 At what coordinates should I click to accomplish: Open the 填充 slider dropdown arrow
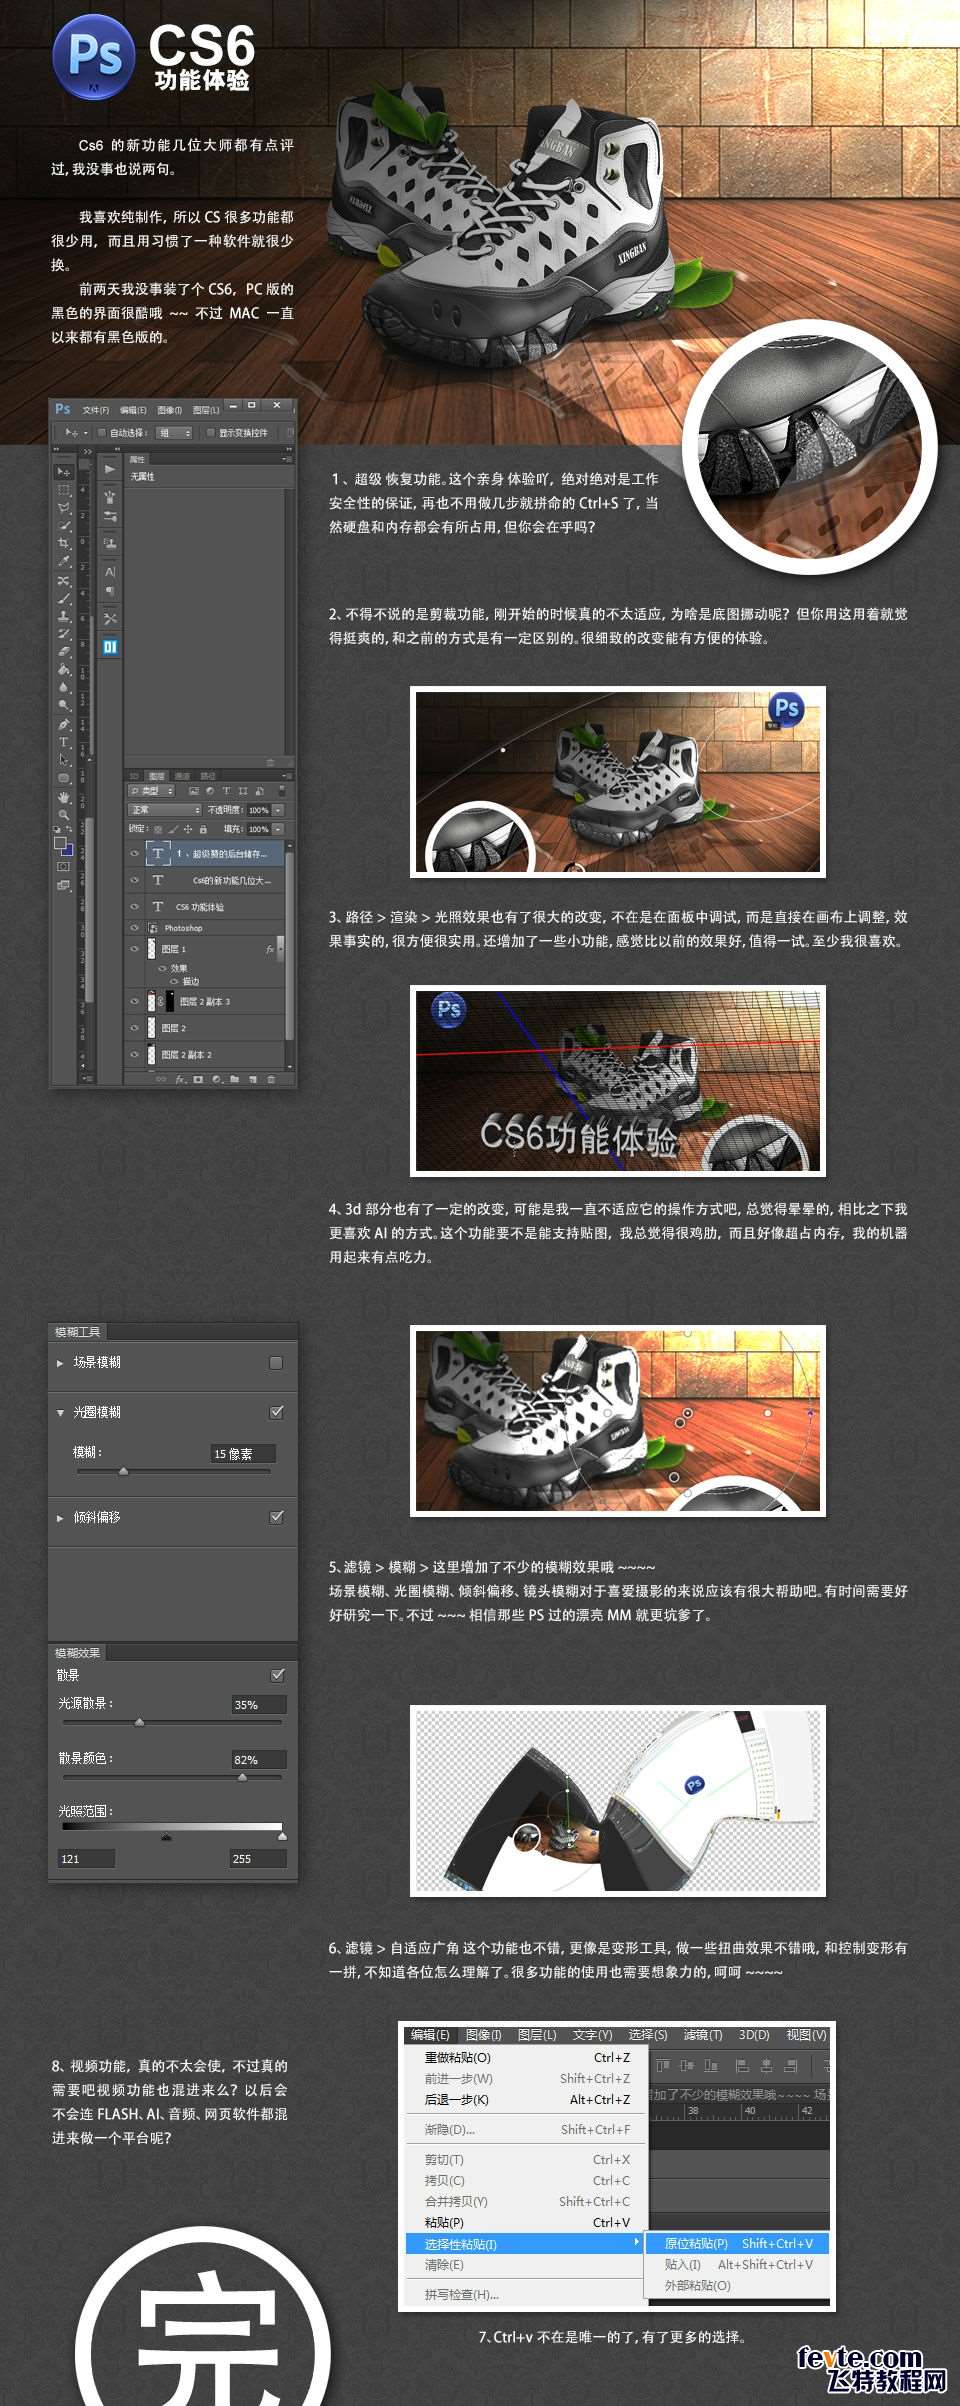[278, 829]
